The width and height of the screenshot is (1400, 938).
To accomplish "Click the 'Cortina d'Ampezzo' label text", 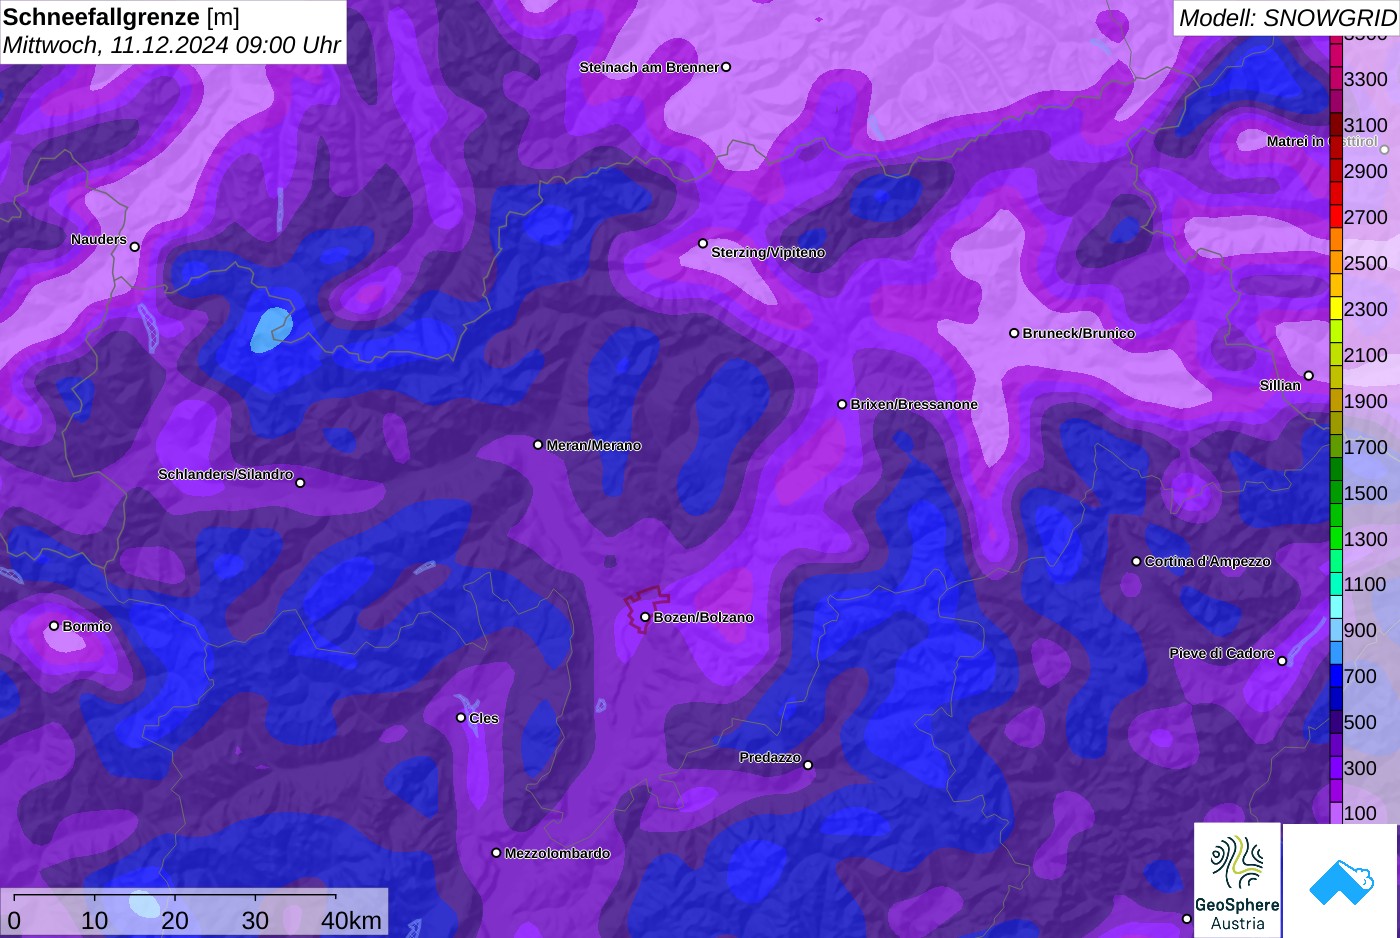I will click(x=1208, y=561).
